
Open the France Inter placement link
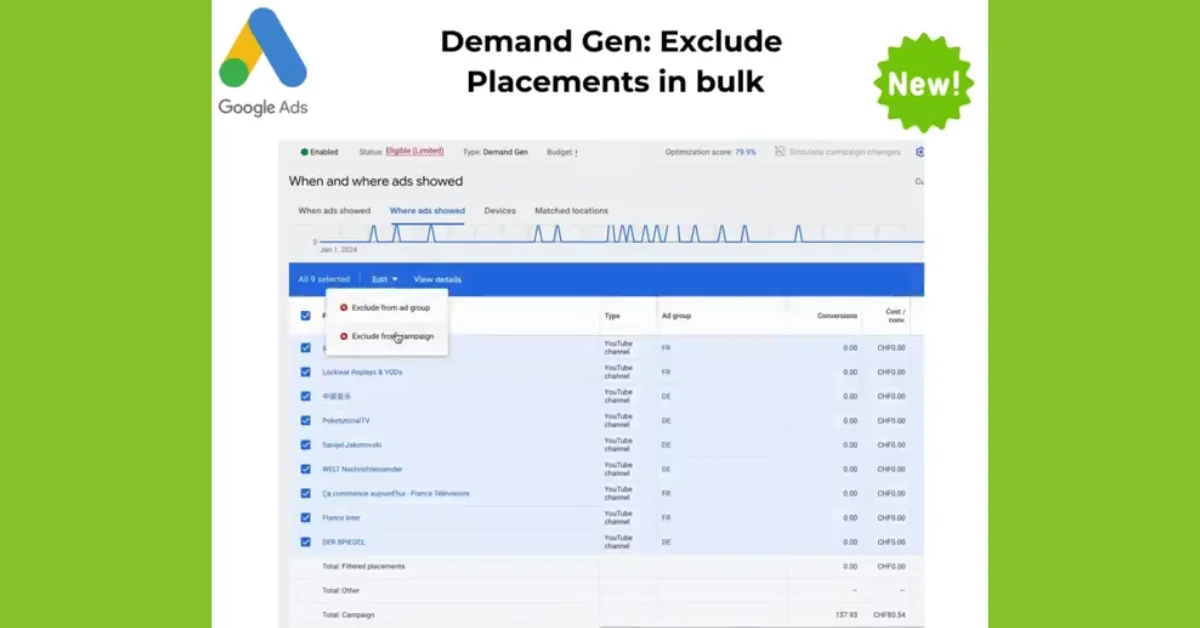click(341, 518)
